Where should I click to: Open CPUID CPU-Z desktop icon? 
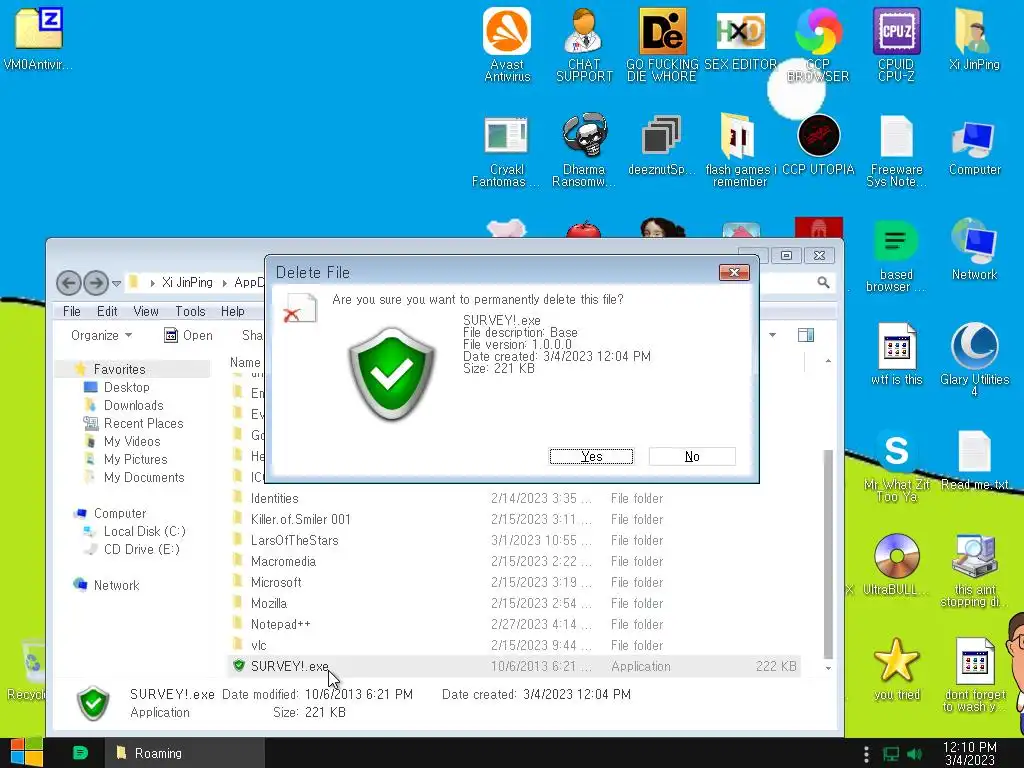tap(896, 44)
